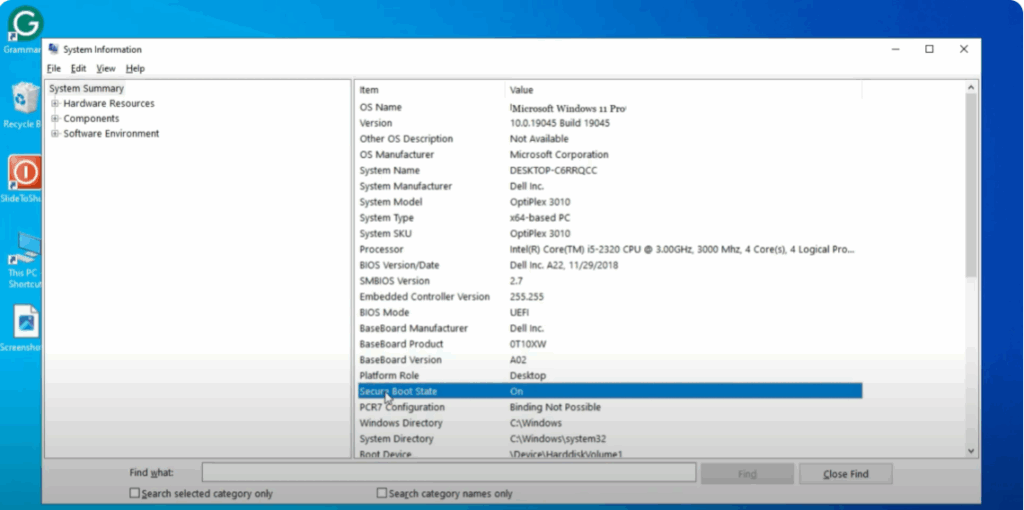Select the System Model row
Image resolution: width=1024 pixels, height=510 pixels.
point(609,202)
